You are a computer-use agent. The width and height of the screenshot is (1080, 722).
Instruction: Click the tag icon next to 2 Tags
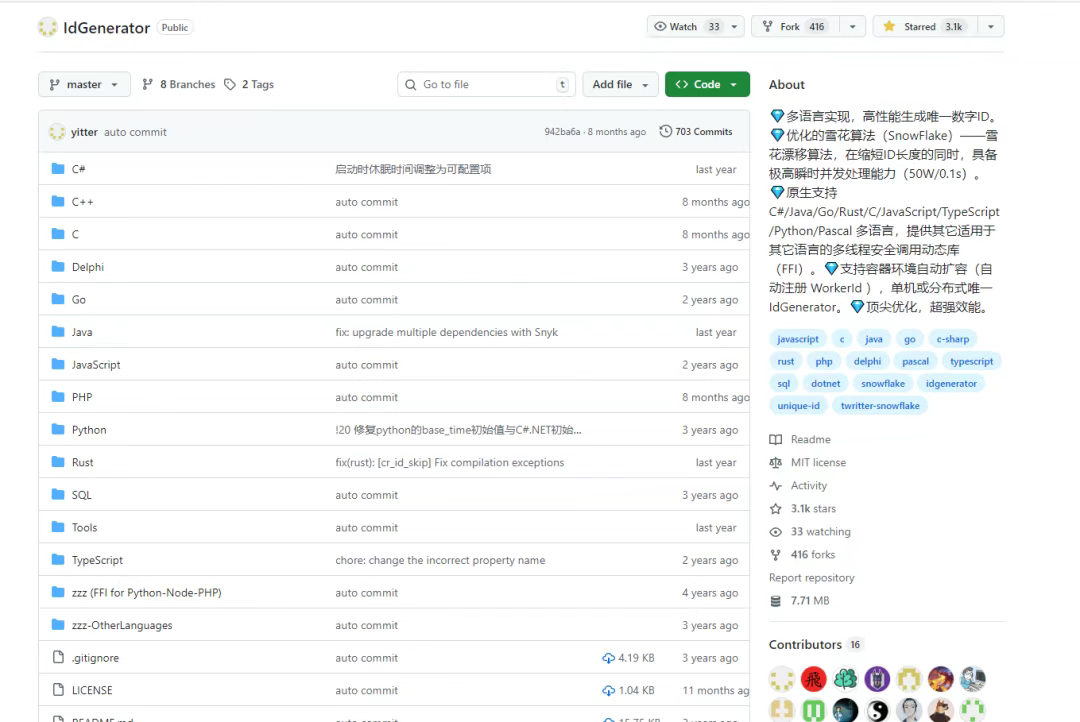click(x=230, y=84)
